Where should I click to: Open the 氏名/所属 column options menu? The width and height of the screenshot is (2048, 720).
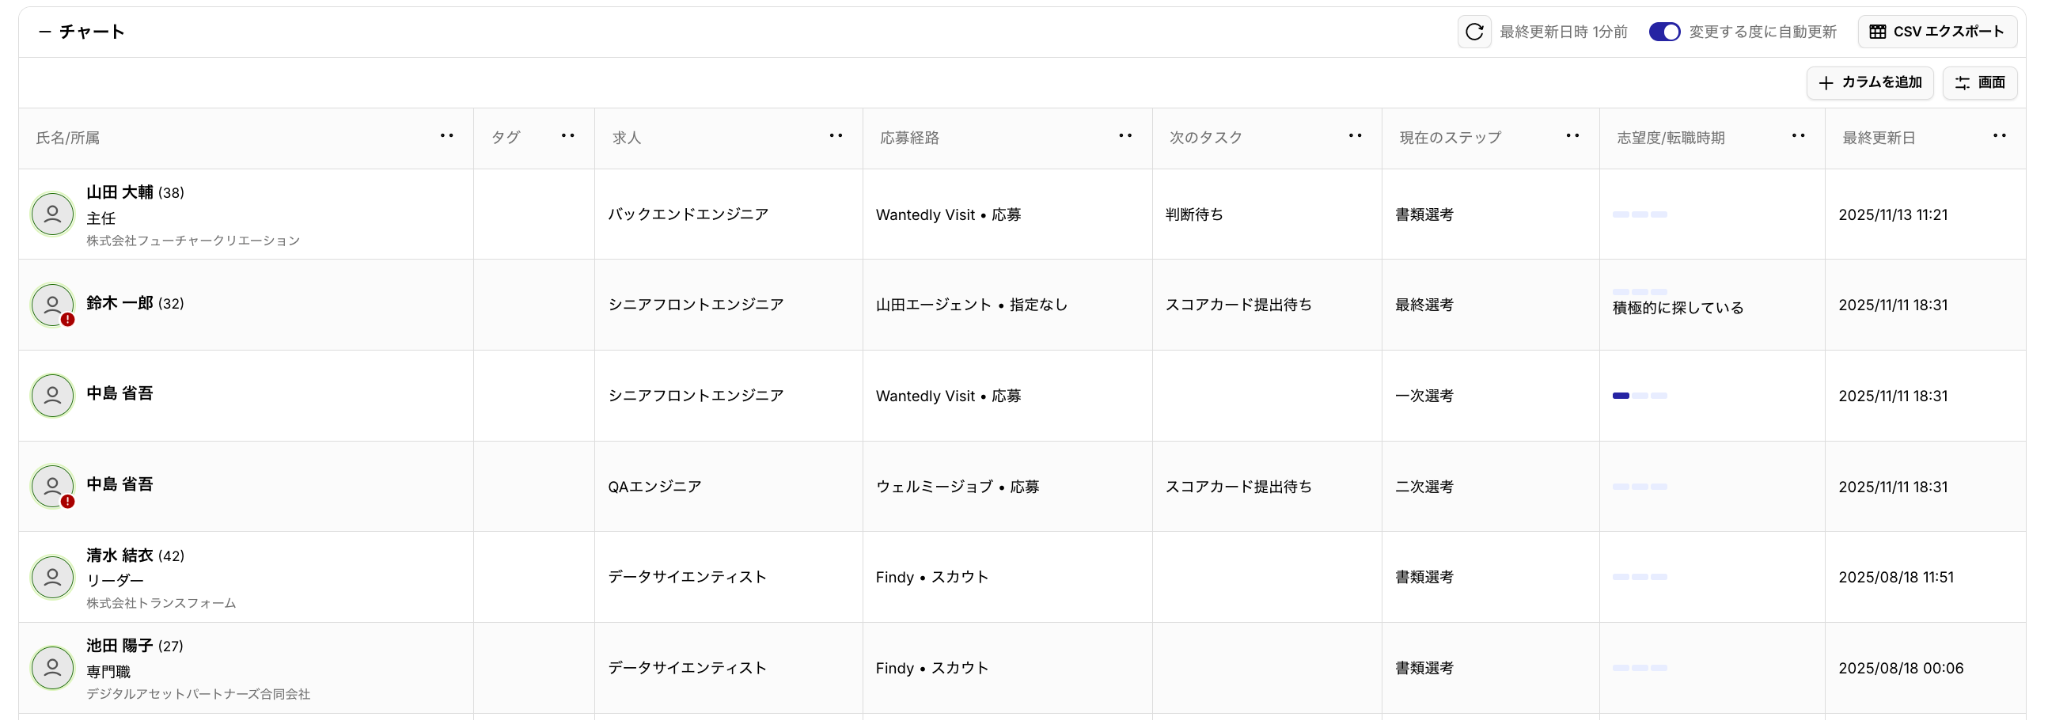[447, 137]
